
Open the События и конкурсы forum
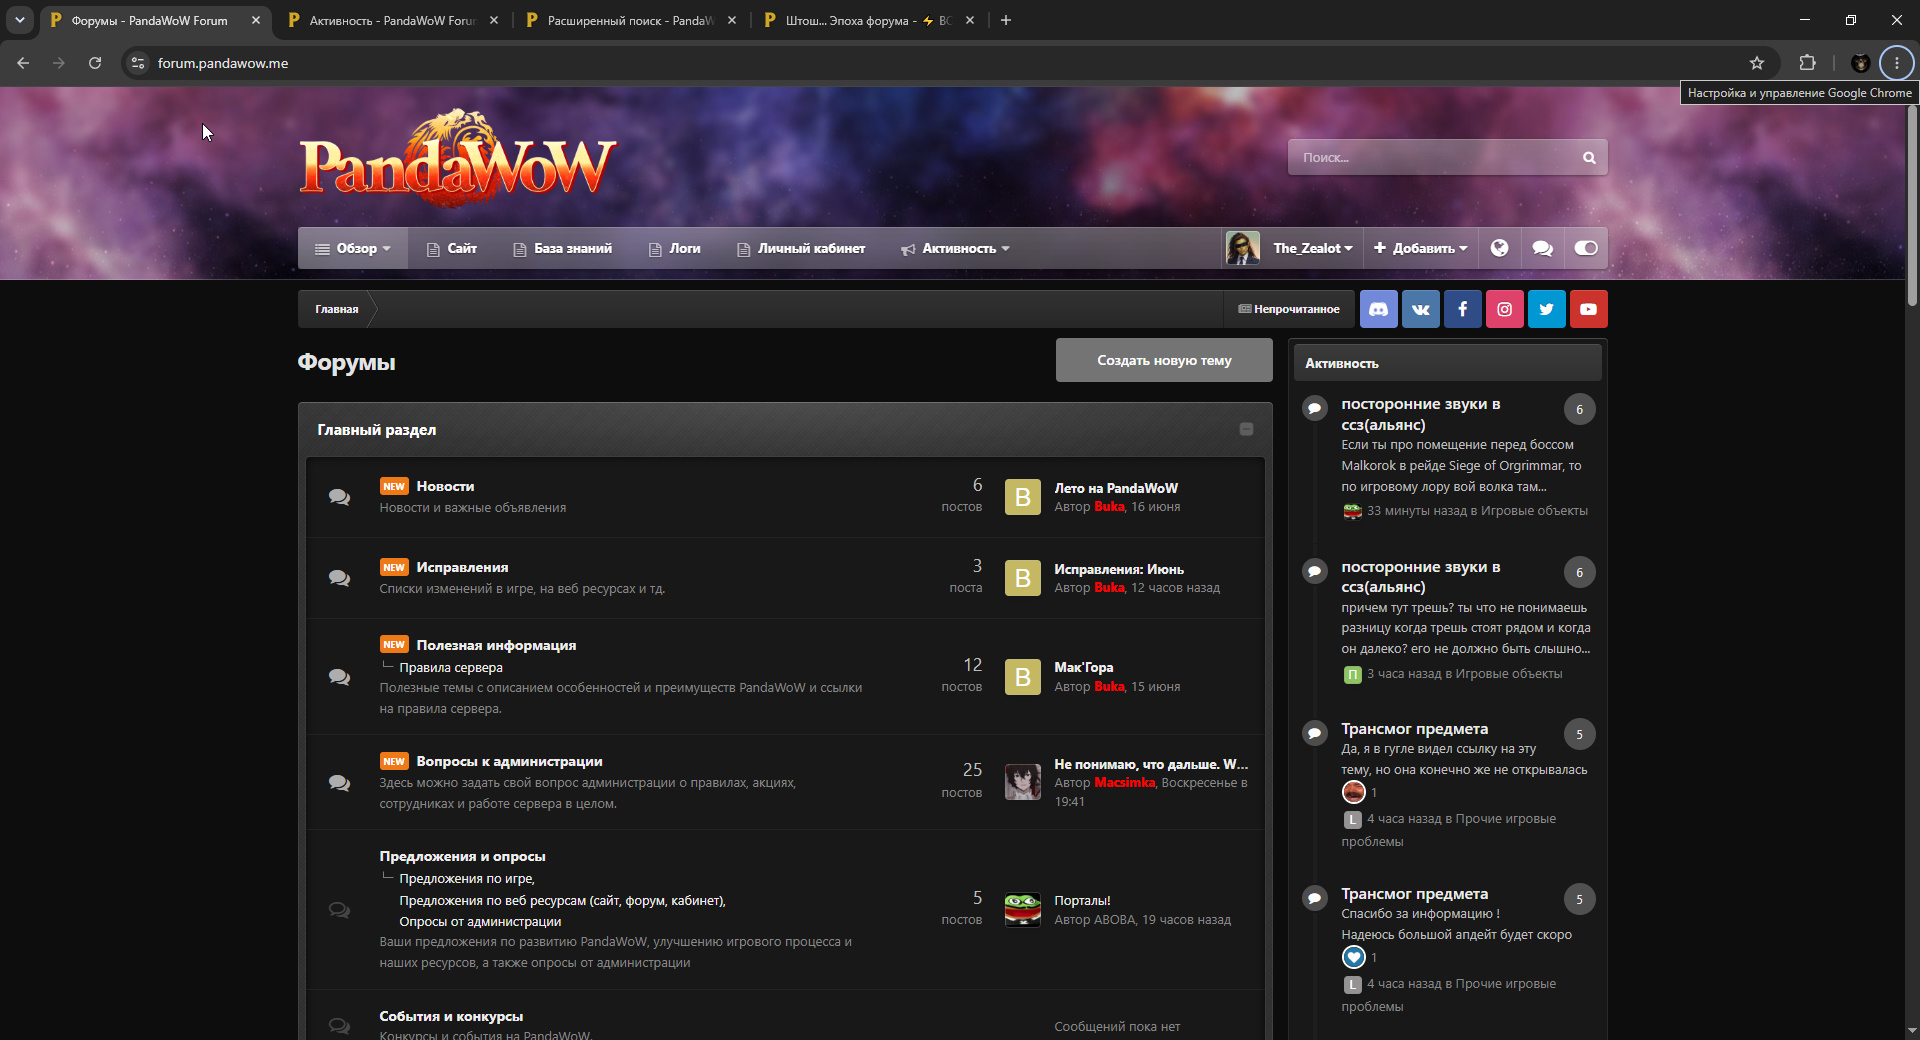451,1016
